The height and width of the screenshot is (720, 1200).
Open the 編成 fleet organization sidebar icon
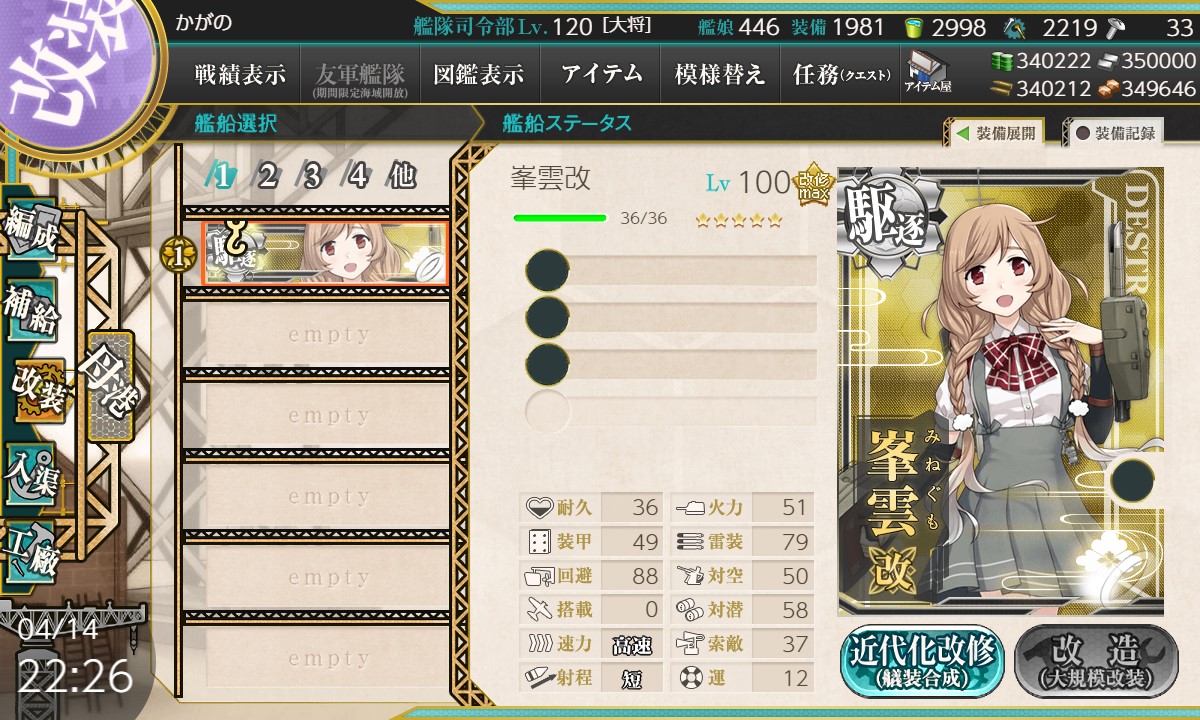point(32,232)
